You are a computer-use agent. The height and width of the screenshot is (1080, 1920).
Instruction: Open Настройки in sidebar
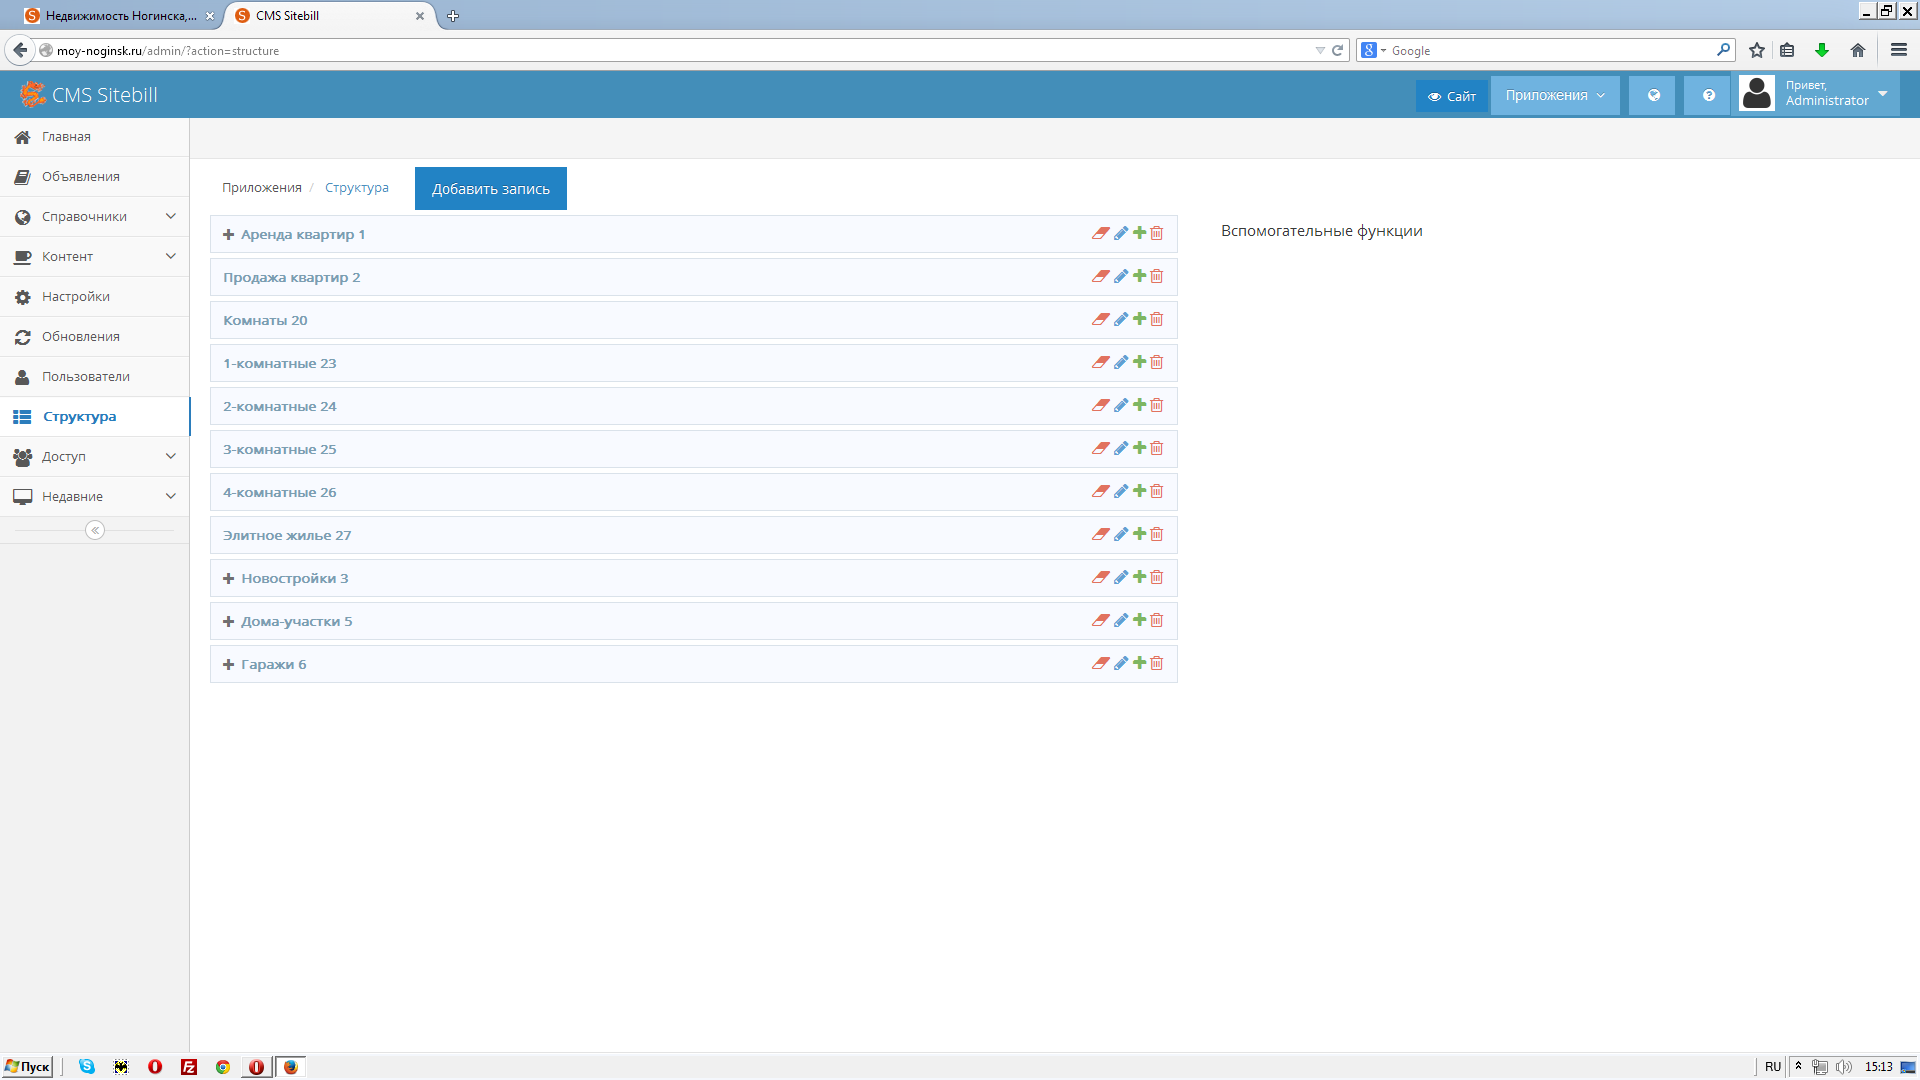click(95, 297)
